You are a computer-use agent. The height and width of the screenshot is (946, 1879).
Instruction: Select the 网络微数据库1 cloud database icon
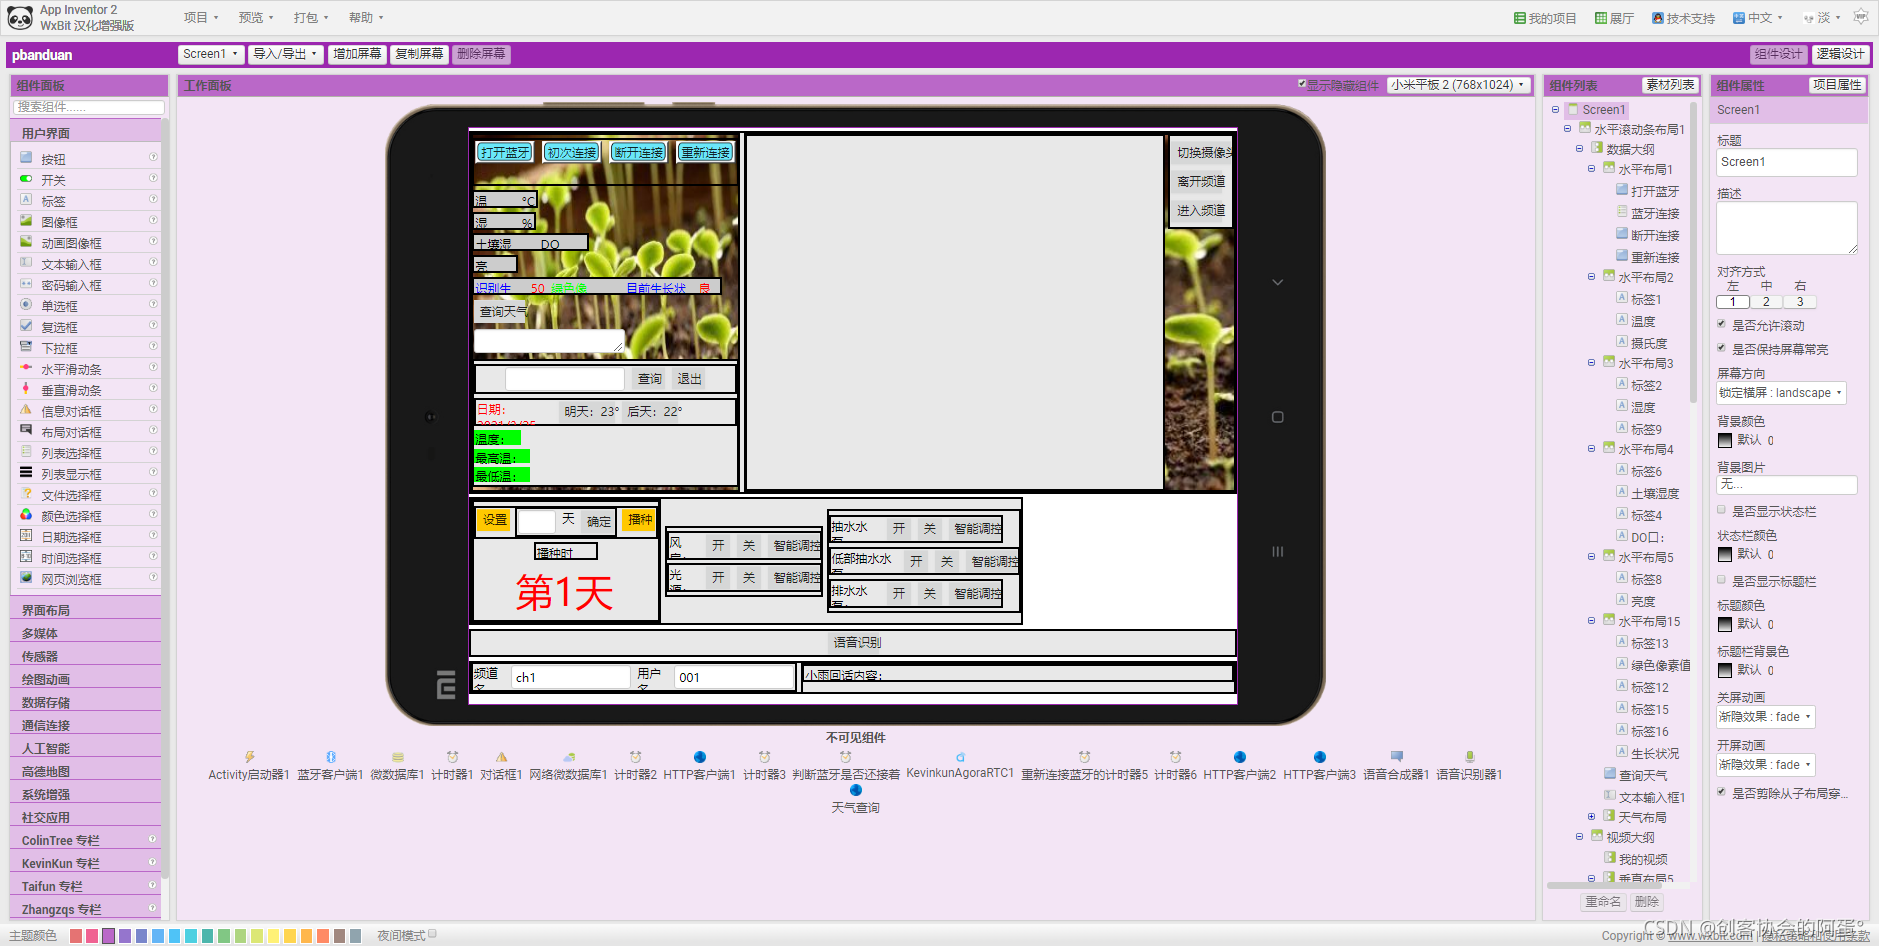pyautogui.click(x=568, y=757)
